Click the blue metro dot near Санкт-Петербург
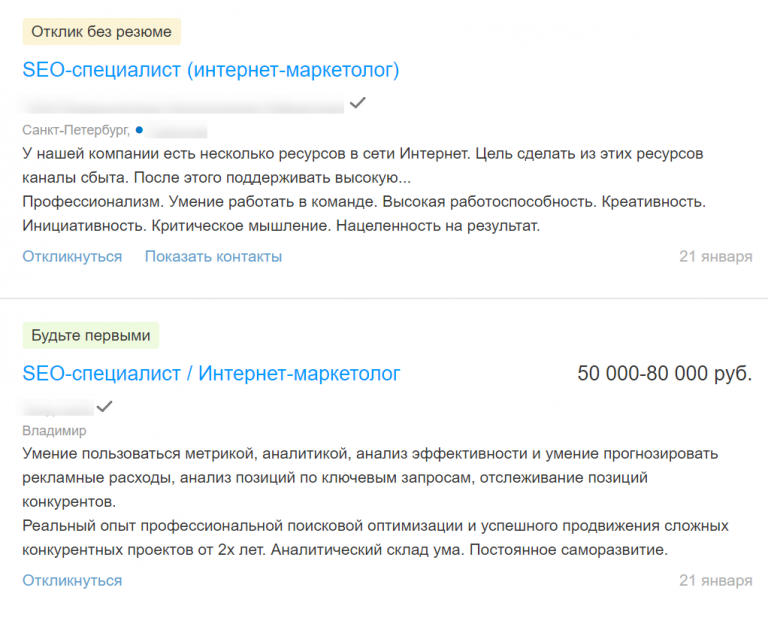The image size is (768, 621). coord(139,129)
